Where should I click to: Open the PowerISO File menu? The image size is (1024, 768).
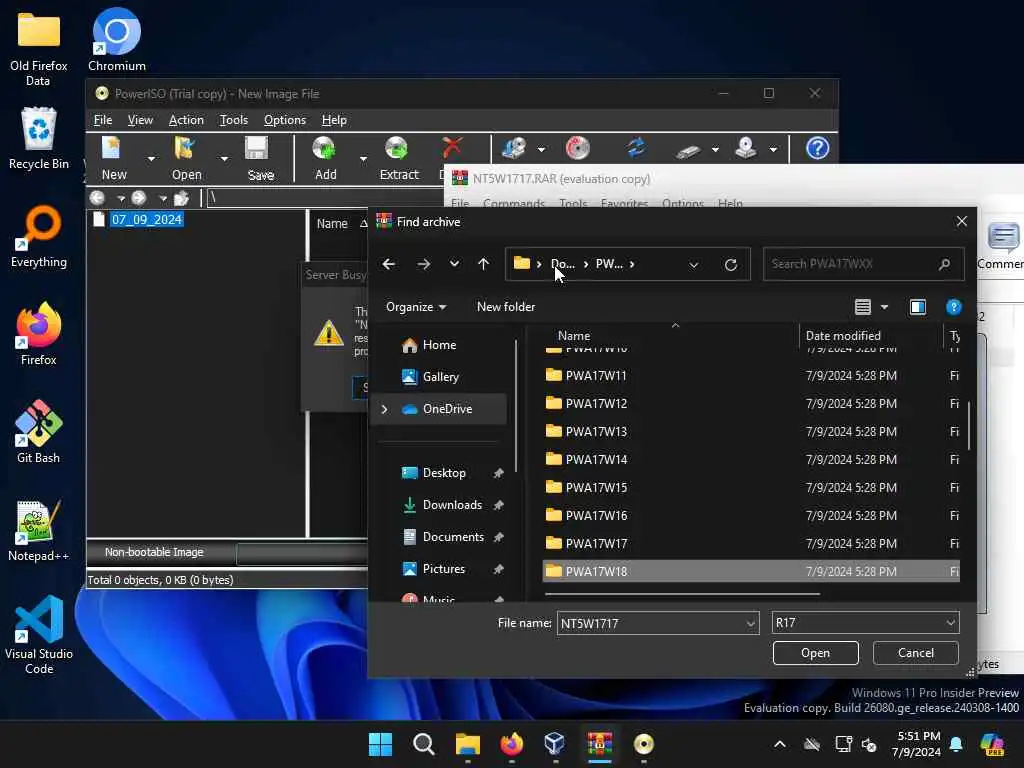point(103,120)
